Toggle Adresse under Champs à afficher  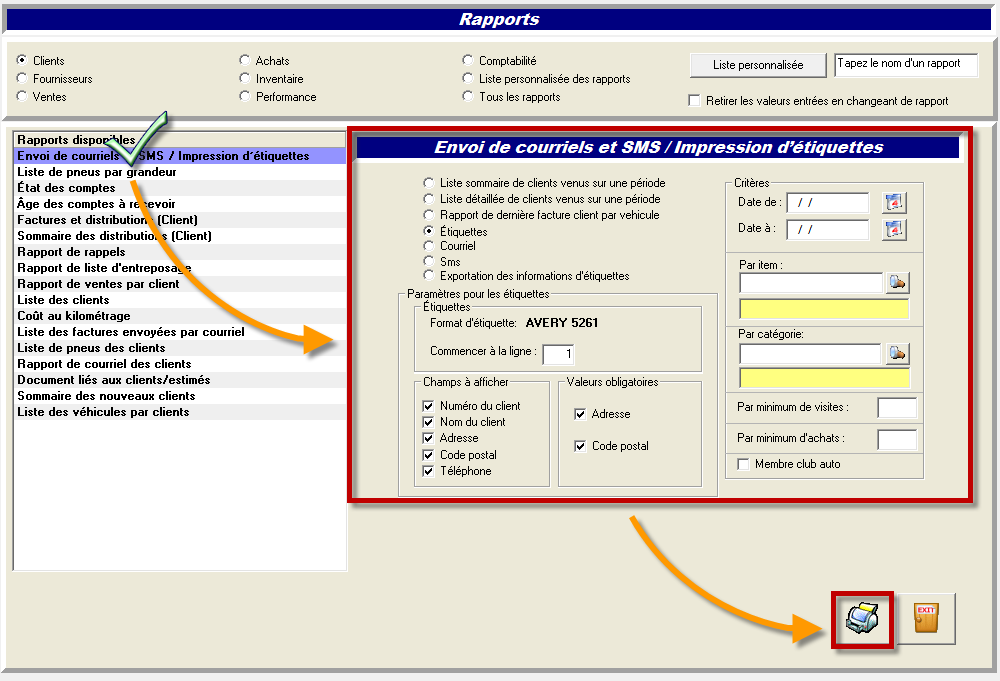pyautogui.click(x=428, y=438)
